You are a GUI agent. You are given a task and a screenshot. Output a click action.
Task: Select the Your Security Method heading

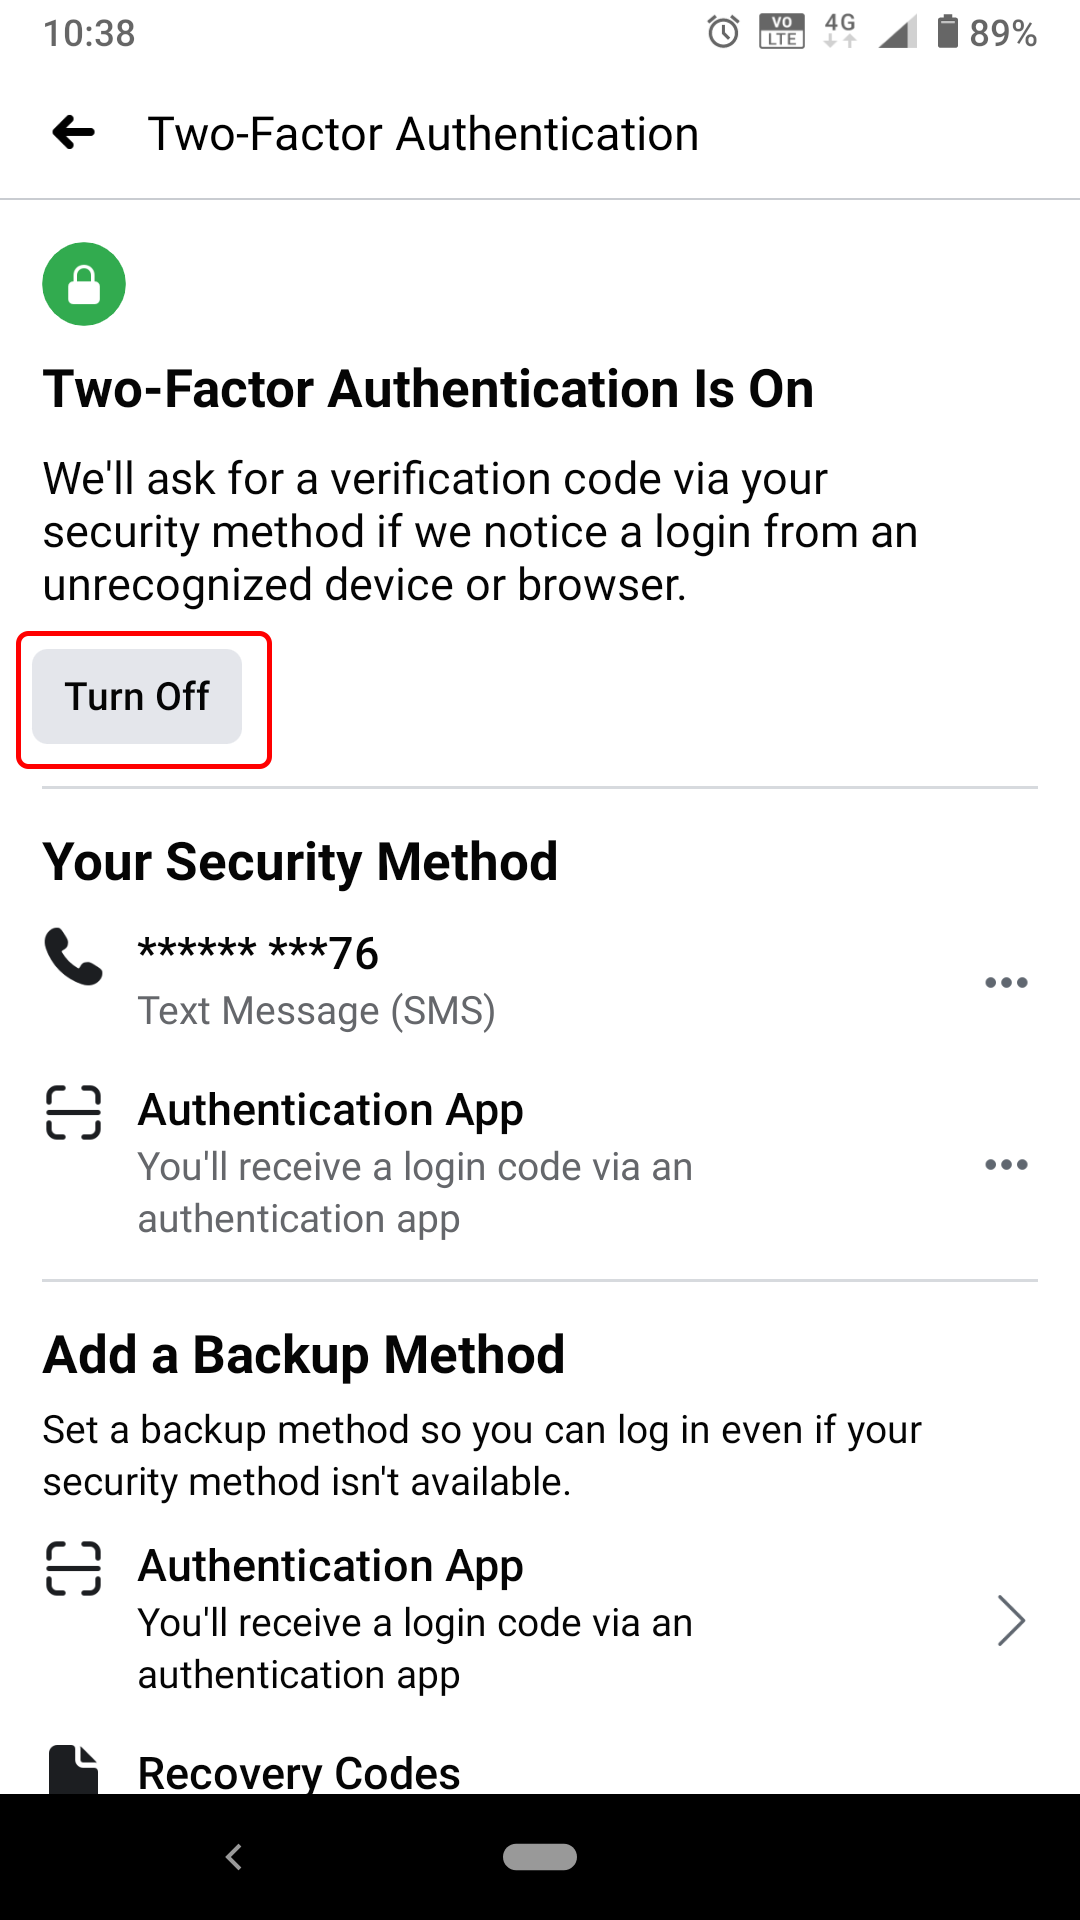click(300, 861)
